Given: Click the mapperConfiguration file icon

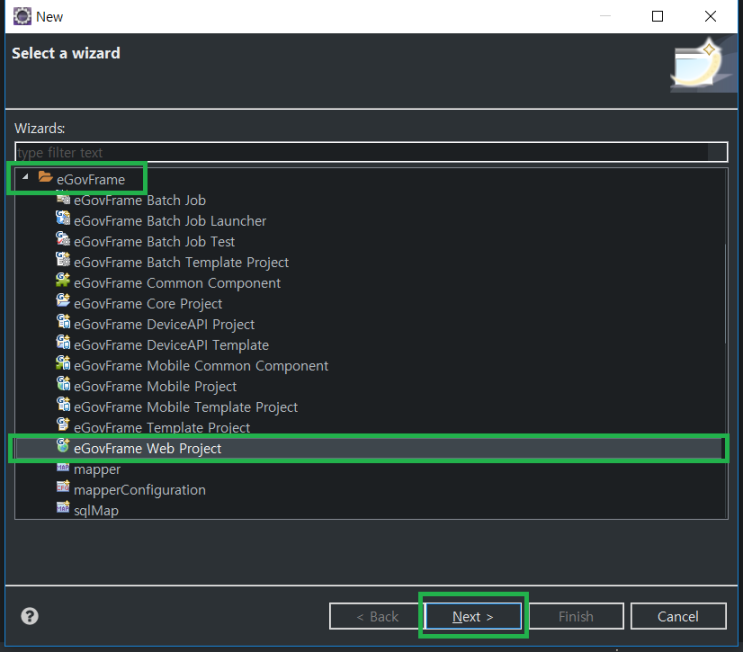Looking at the screenshot, I should [63, 487].
